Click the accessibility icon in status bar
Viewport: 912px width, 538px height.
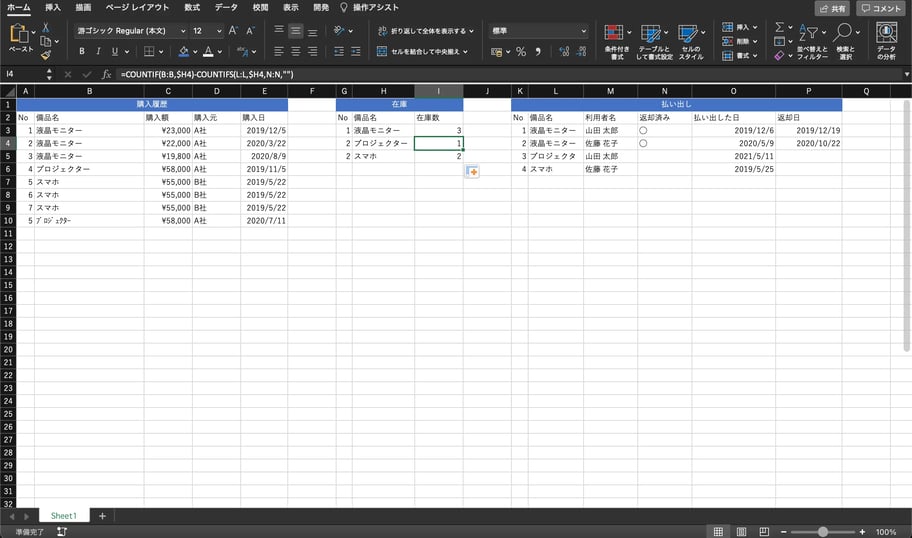pos(62,532)
